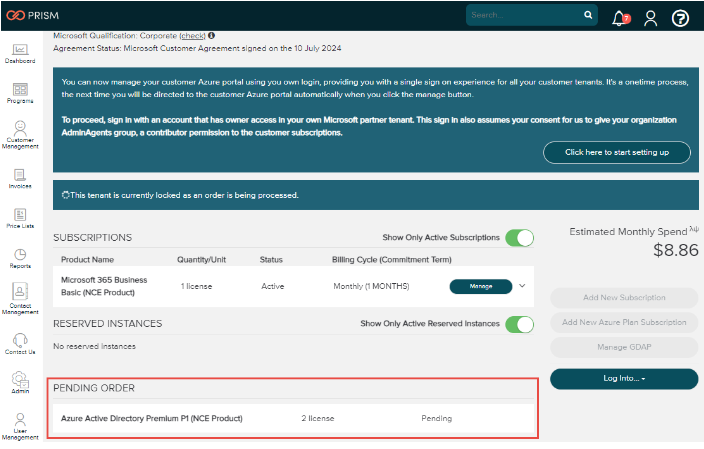The width and height of the screenshot is (704, 449).
Task: Open Dashboard from the sidebar
Action: [x=19, y=53]
